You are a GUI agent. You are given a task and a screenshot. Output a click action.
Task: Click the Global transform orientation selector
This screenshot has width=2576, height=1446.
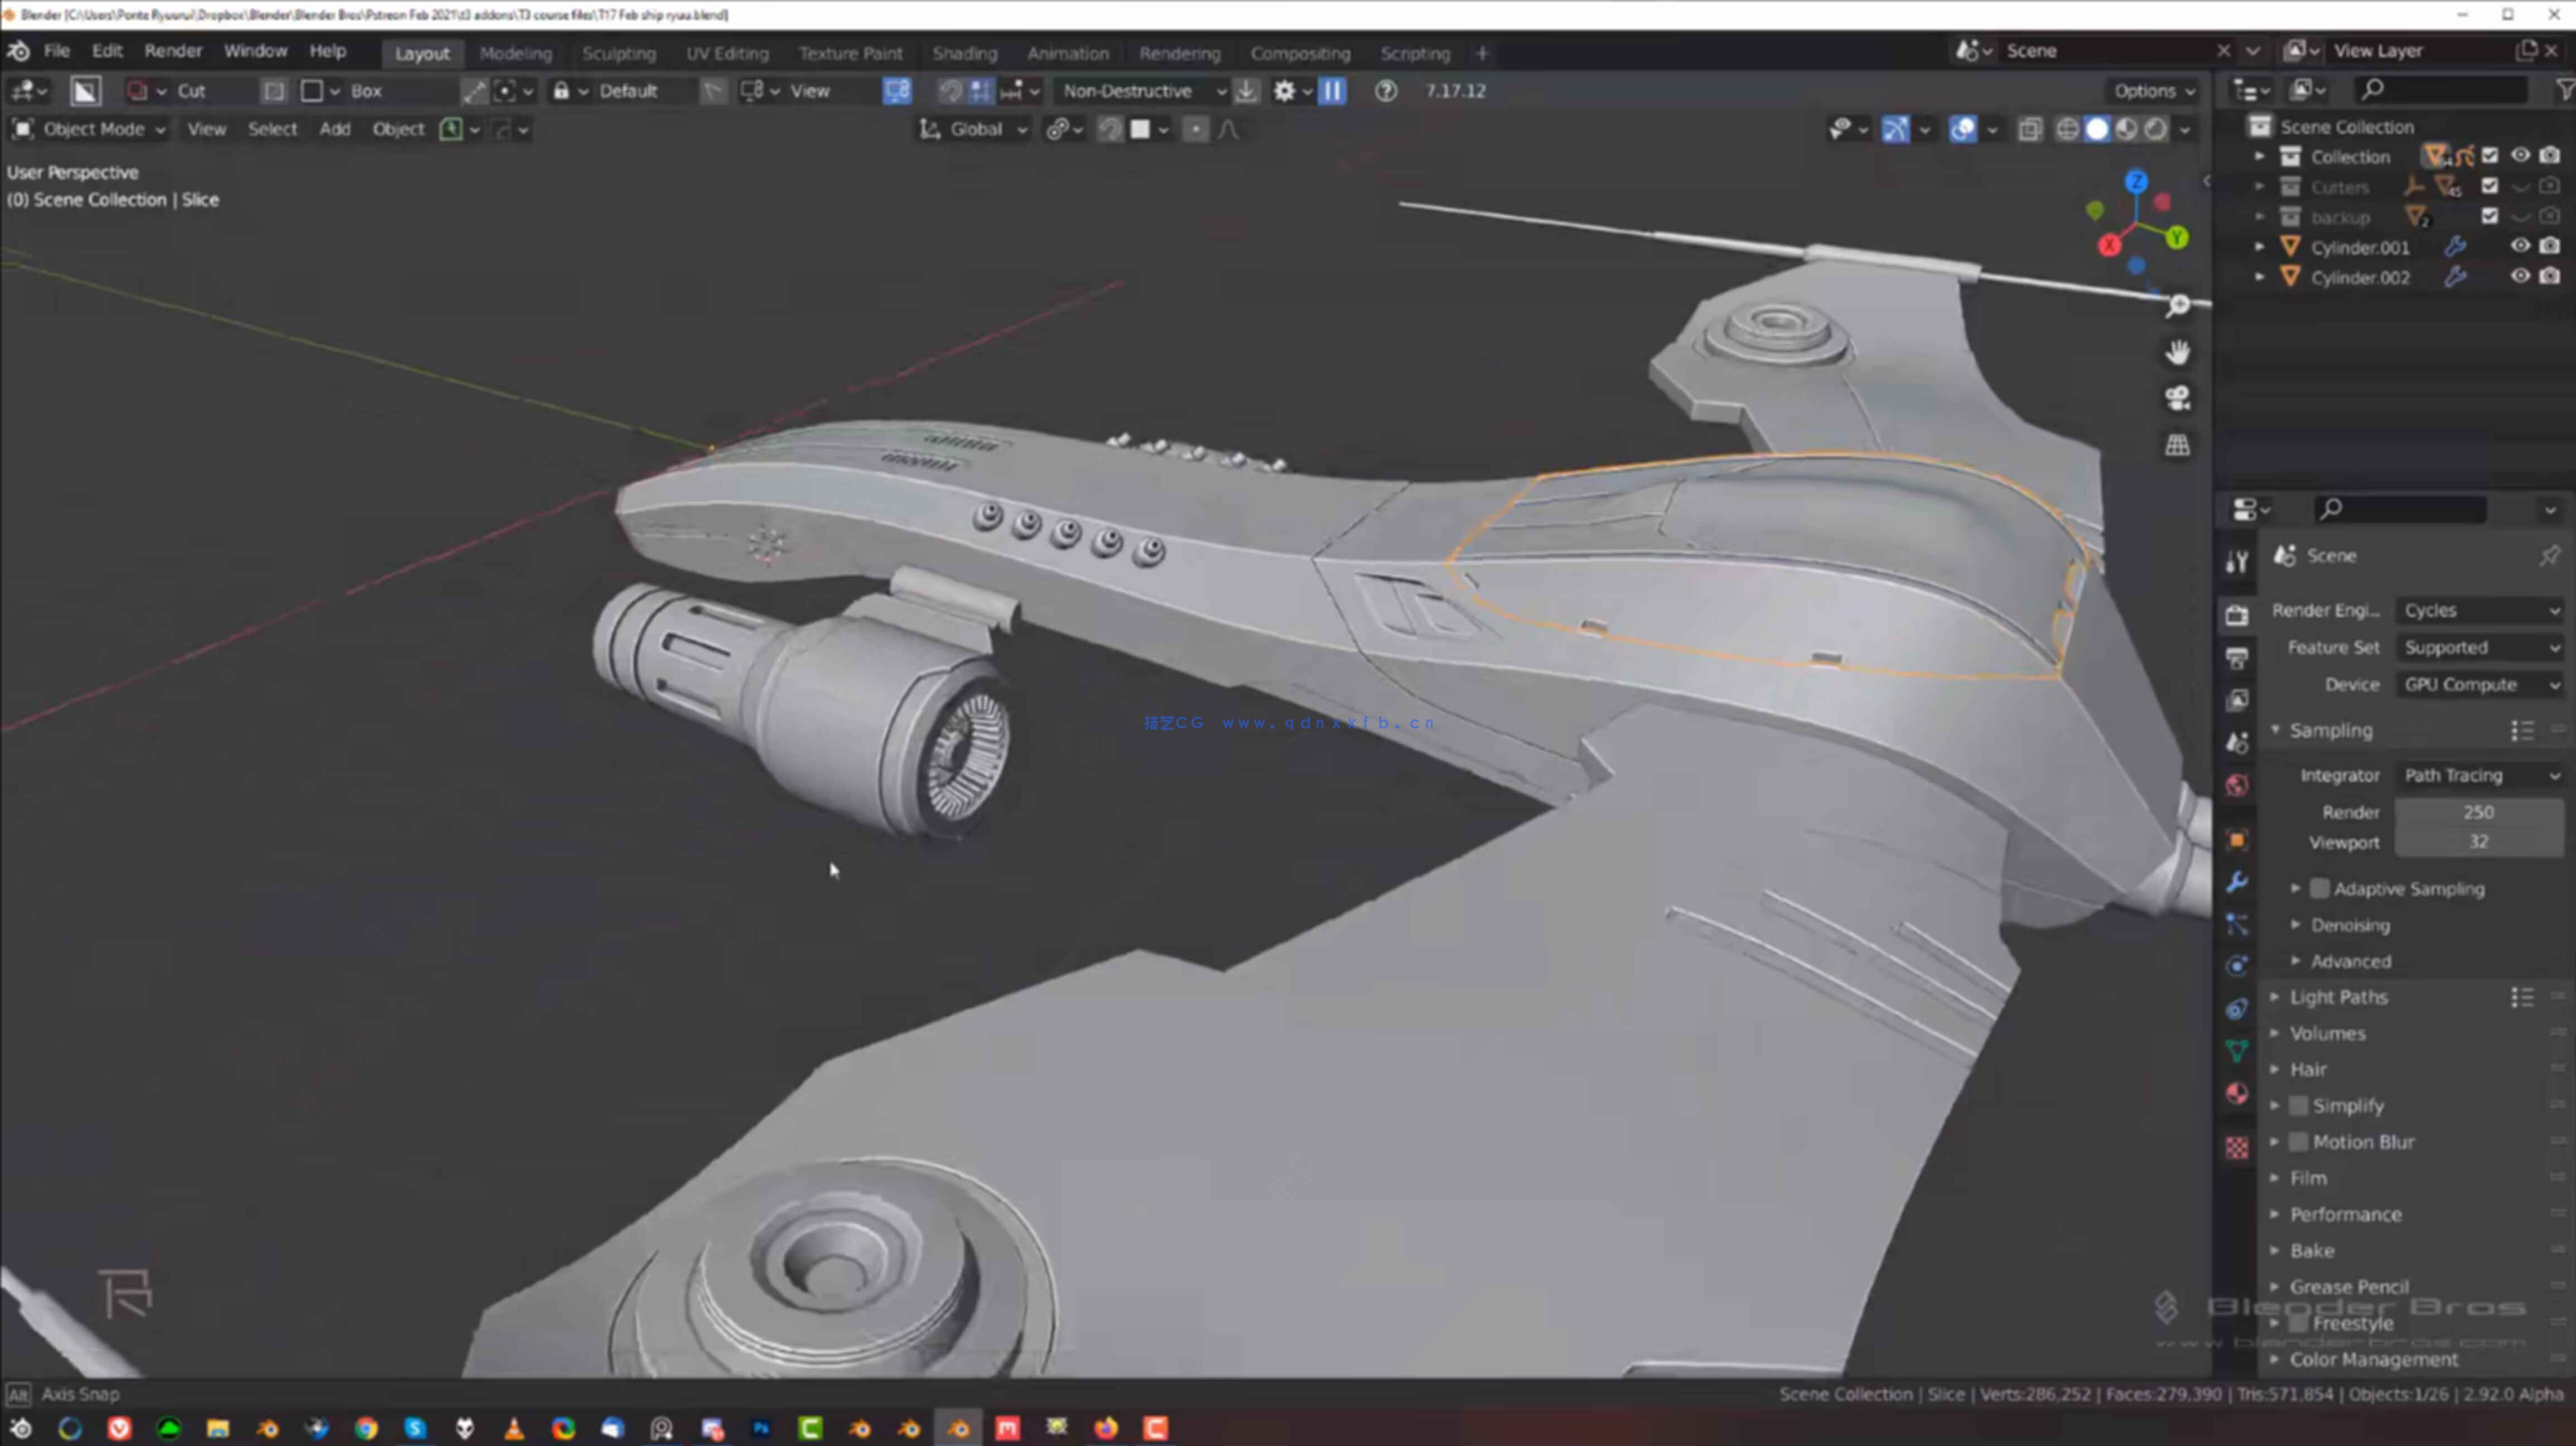pyautogui.click(x=973, y=129)
